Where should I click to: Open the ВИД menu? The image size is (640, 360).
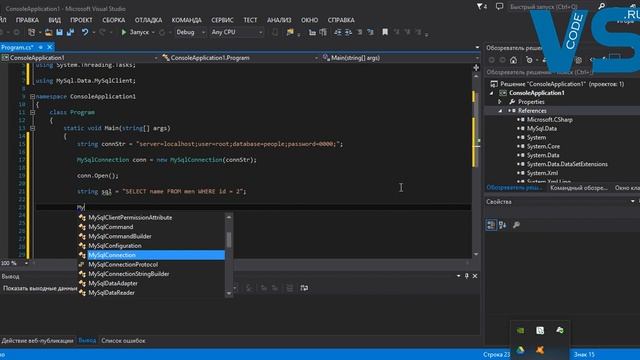(x=54, y=20)
